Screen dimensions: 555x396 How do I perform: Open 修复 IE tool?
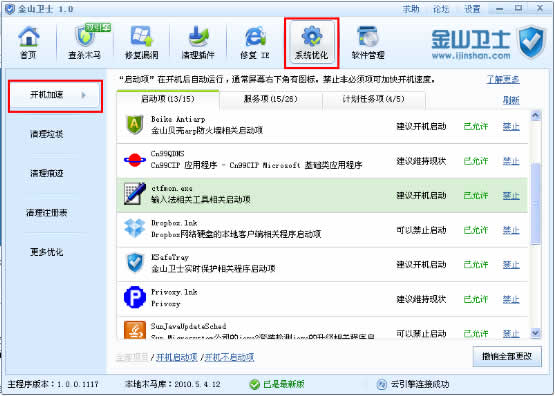click(x=255, y=42)
